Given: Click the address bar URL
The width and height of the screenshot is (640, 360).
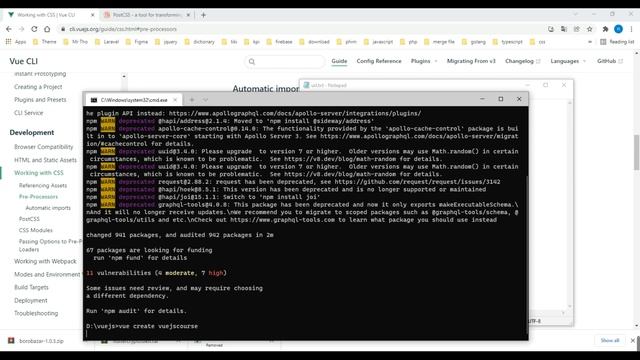Looking at the screenshot, I should (123, 29).
